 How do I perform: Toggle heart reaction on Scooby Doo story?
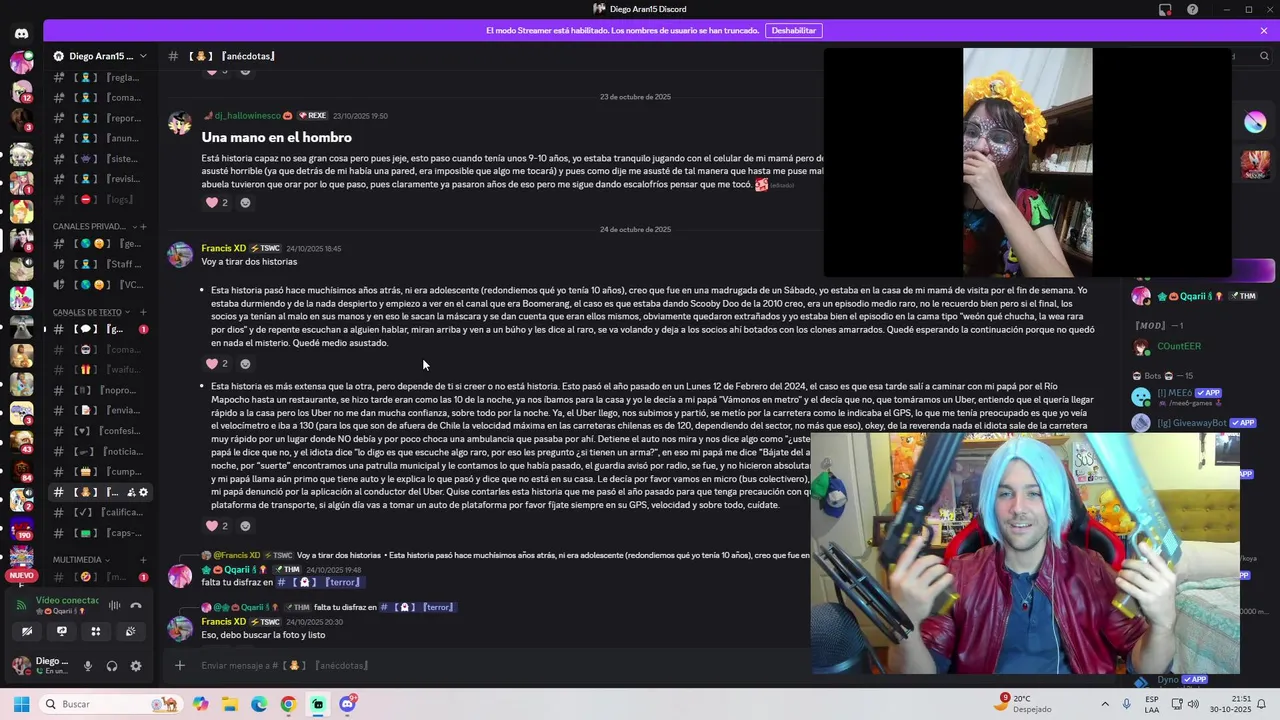[x=216, y=364]
